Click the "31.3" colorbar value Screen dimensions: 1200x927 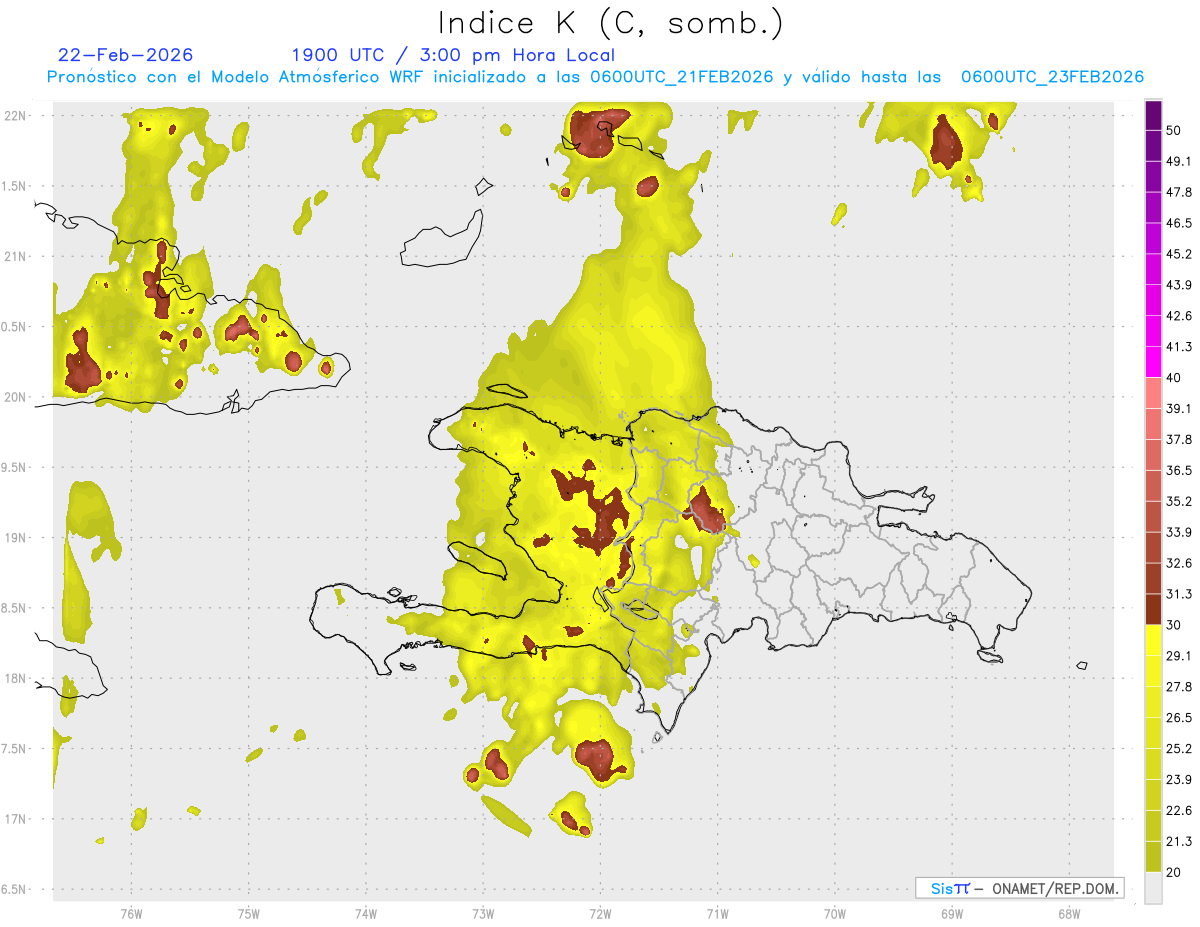(x=1181, y=594)
